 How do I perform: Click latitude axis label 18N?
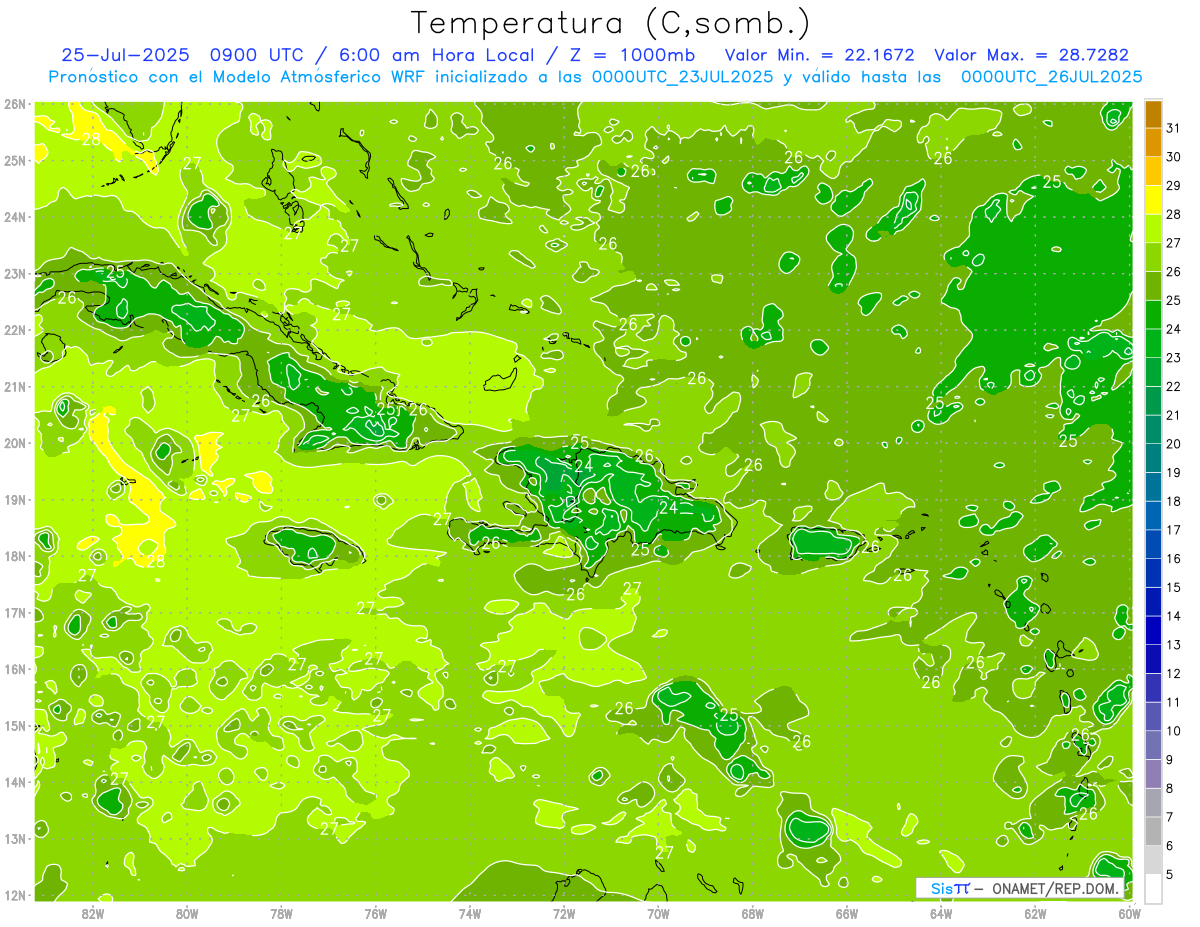[x=14, y=556]
